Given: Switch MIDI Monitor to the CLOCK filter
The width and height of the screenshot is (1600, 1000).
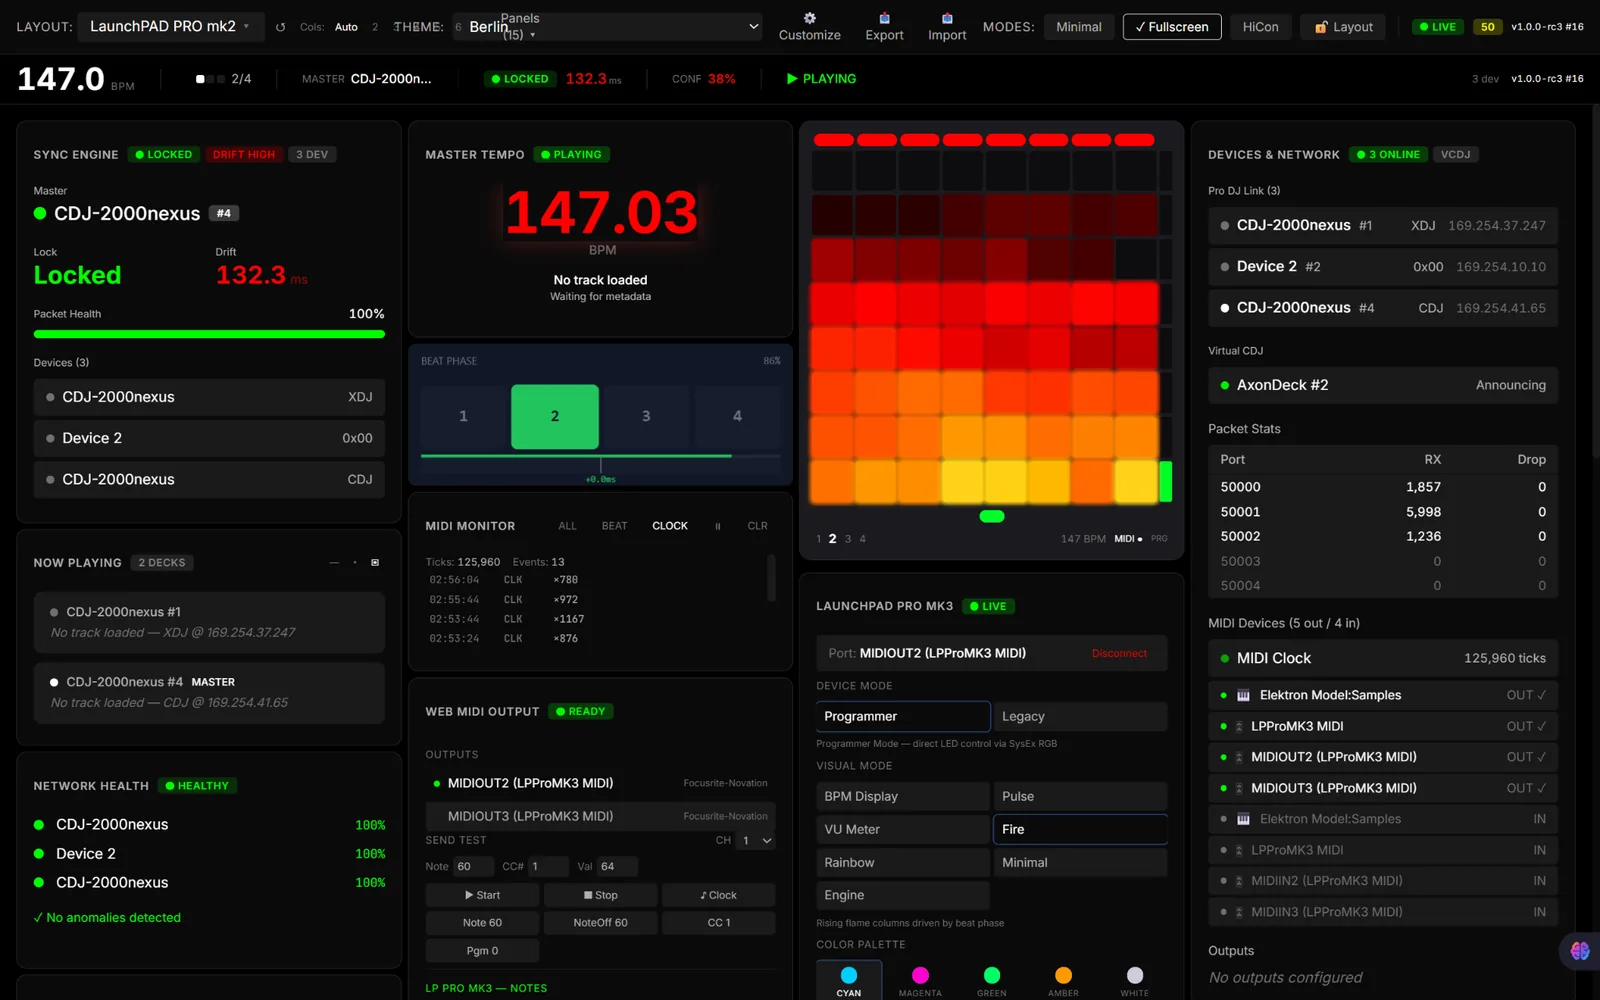Looking at the screenshot, I should (670, 526).
